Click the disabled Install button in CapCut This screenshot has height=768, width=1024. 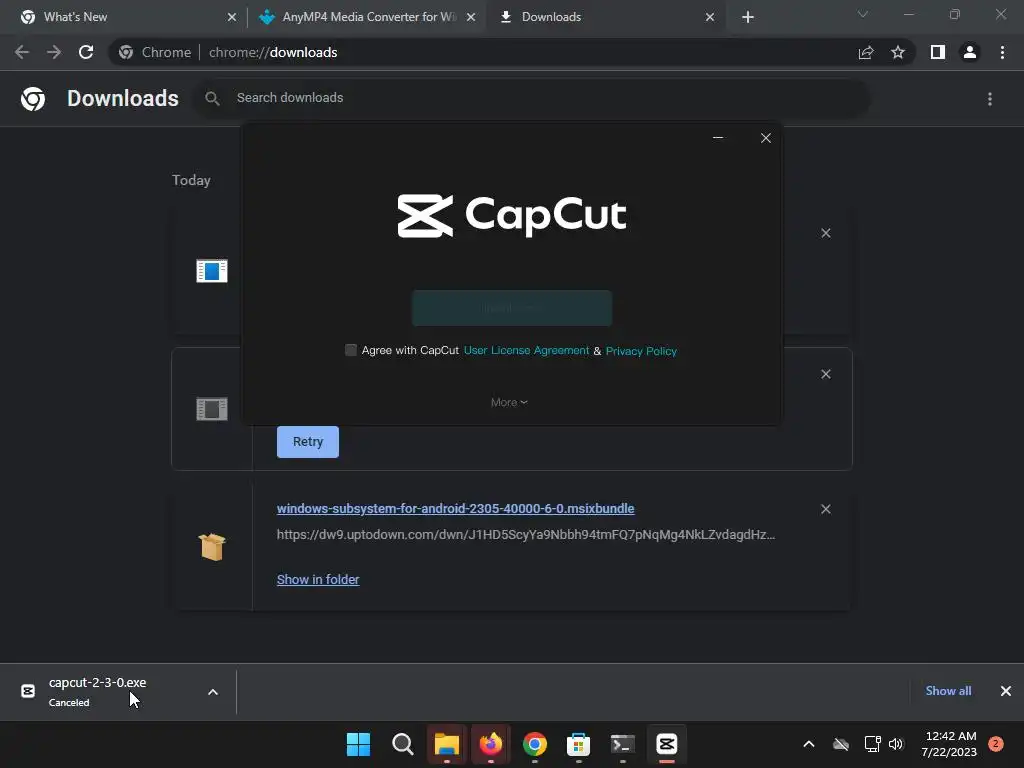pyautogui.click(x=512, y=308)
